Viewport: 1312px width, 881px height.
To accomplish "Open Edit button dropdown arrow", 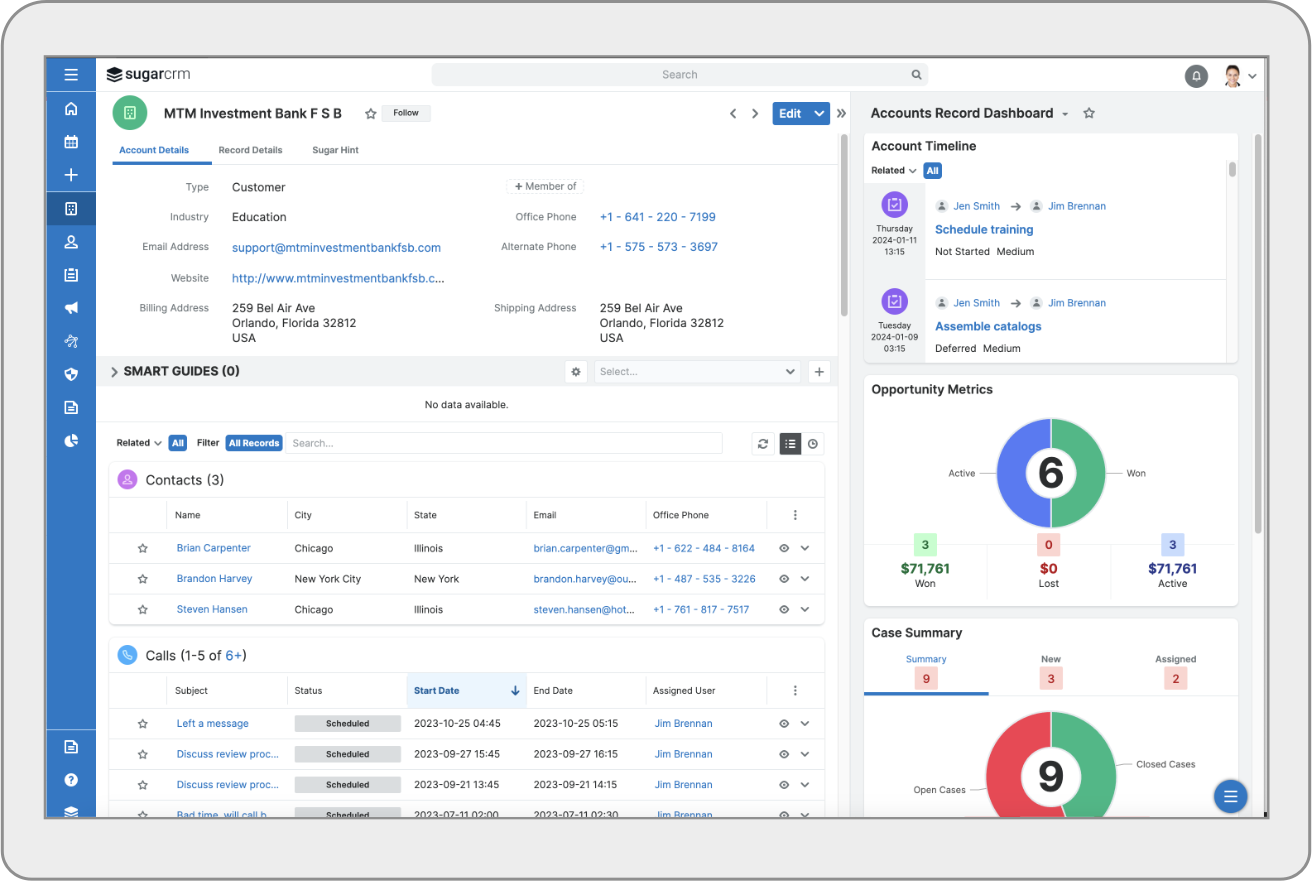I will tap(820, 114).
